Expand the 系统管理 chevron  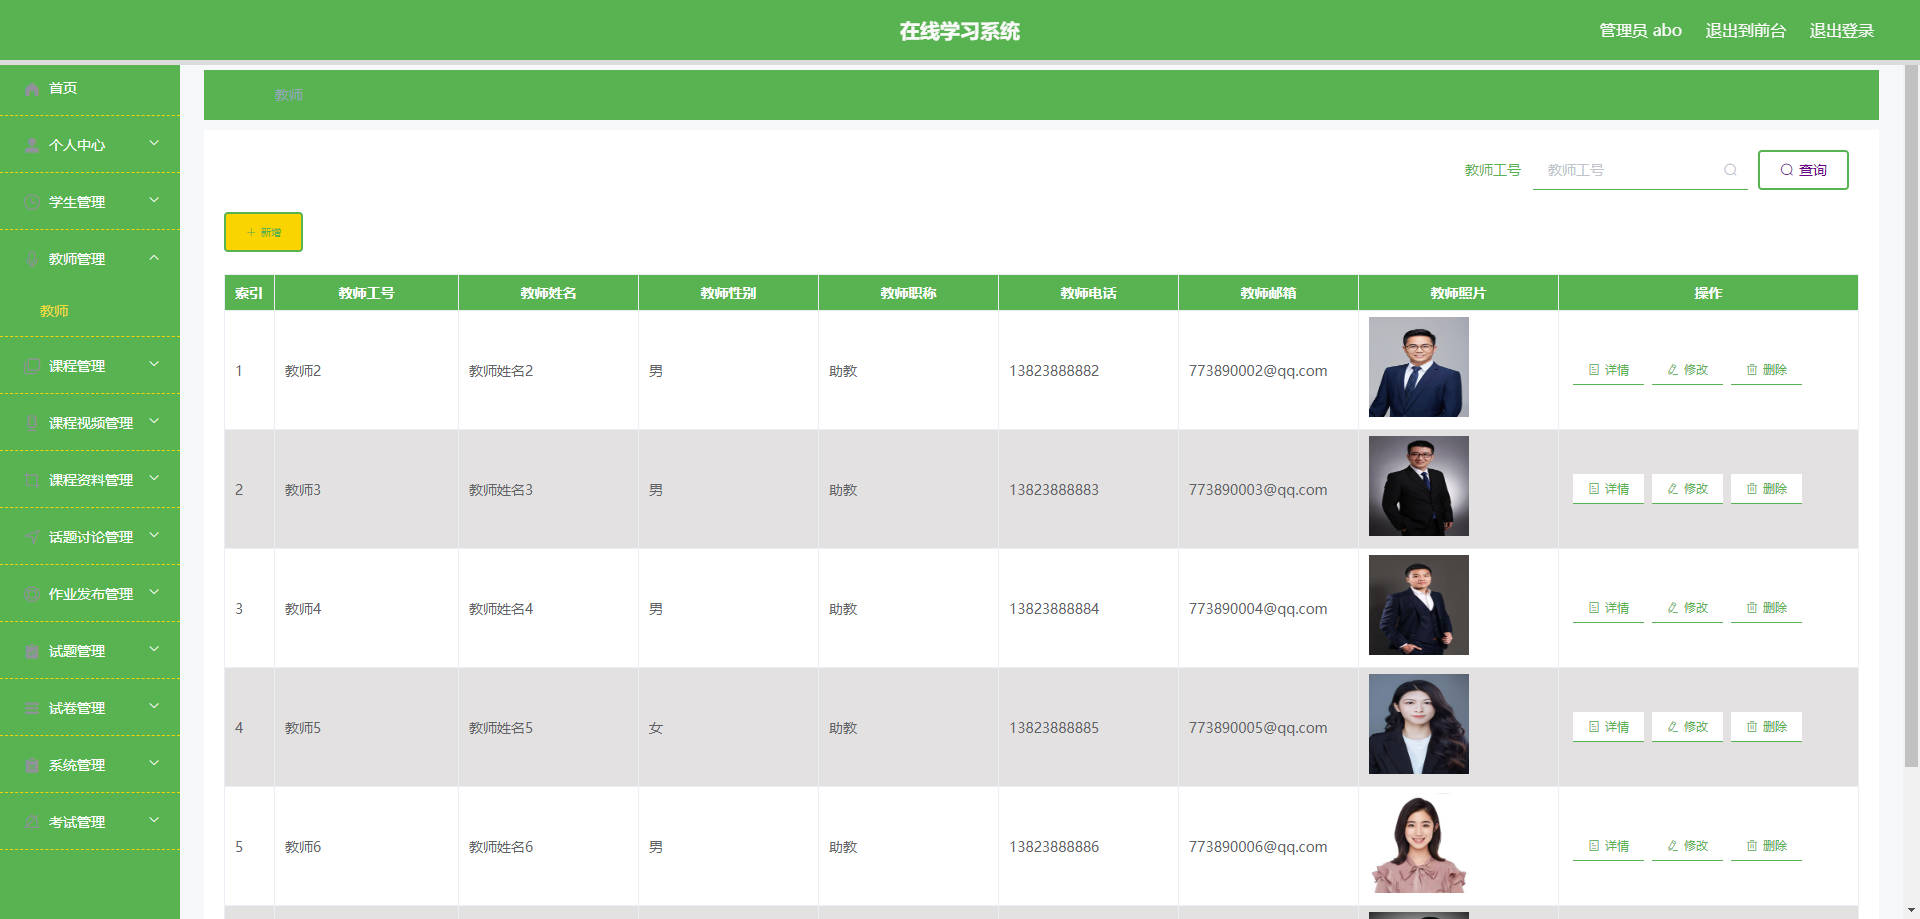tap(154, 763)
